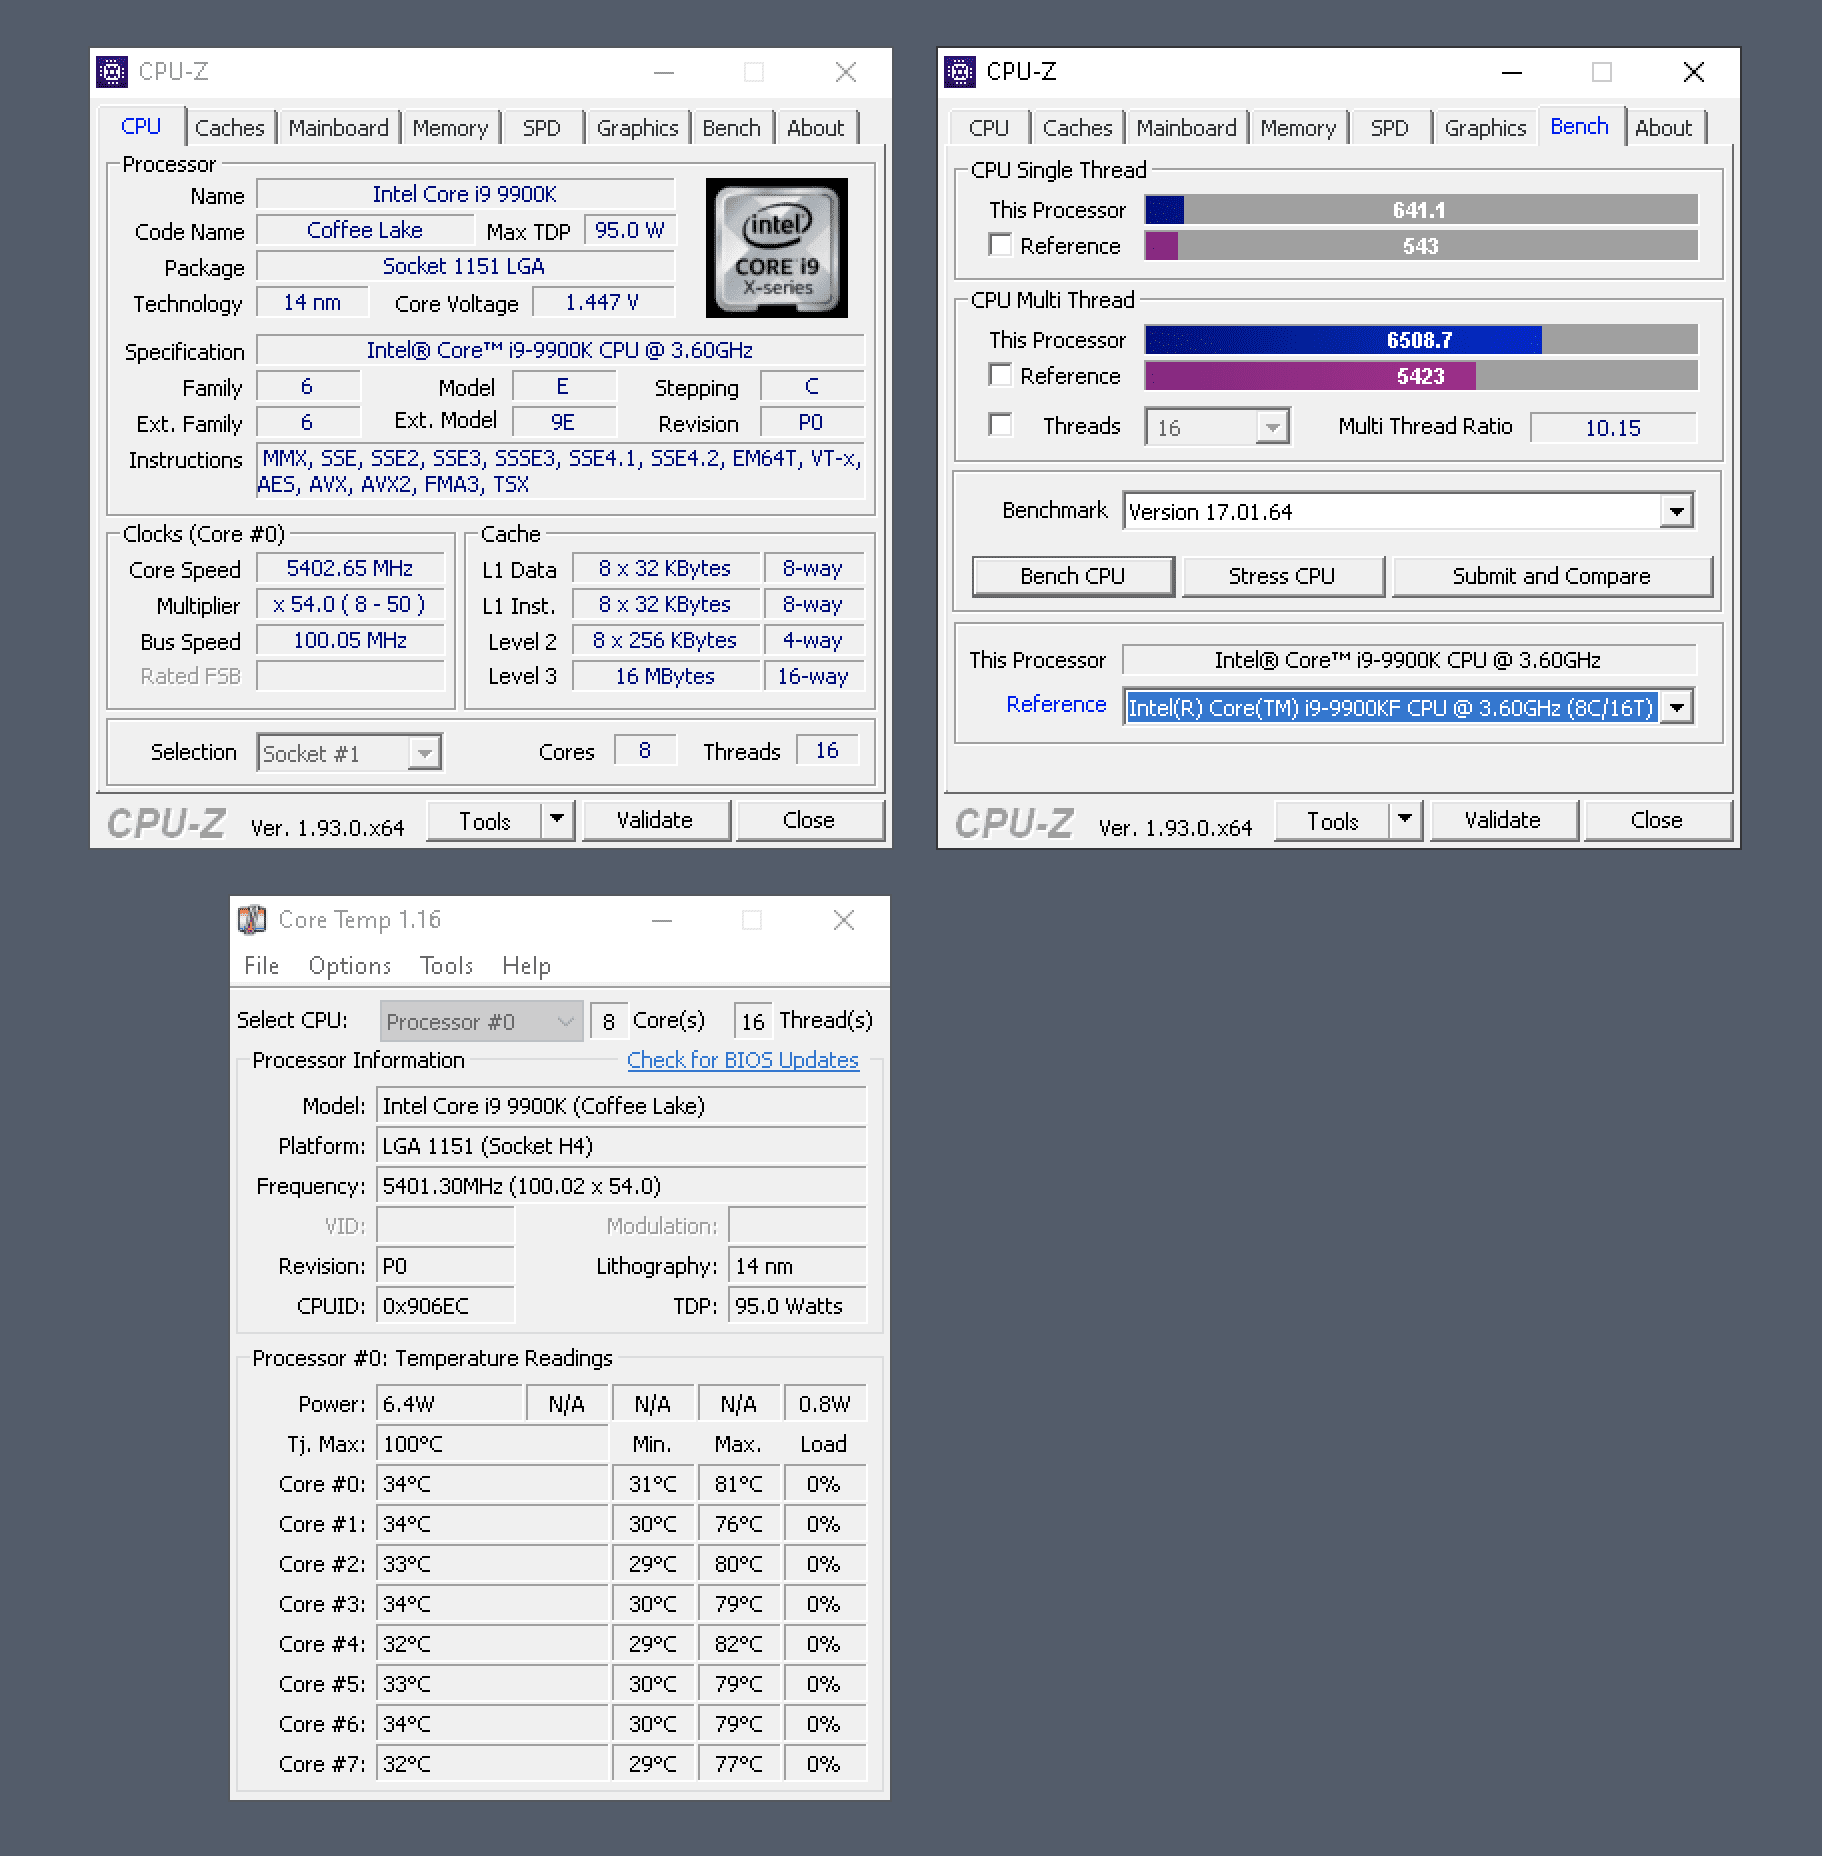
Task: Click single thread Reference bar 543
Action: (x=1421, y=245)
